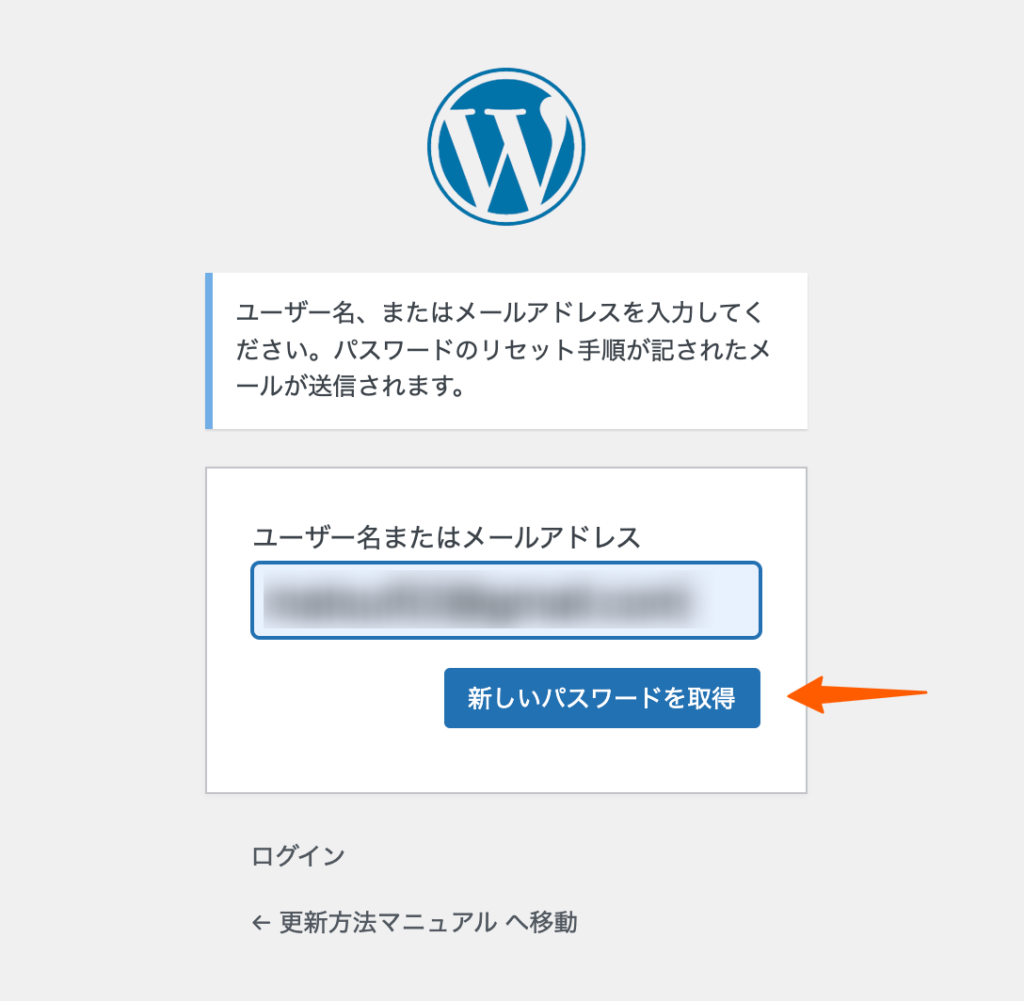
Task: Click the empty area left of the get-password button
Action: 347,697
